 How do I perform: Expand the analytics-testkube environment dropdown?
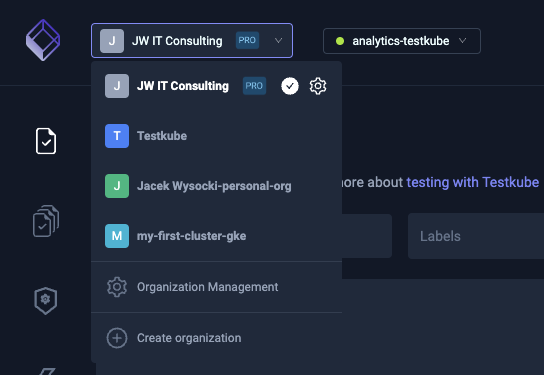coord(402,41)
